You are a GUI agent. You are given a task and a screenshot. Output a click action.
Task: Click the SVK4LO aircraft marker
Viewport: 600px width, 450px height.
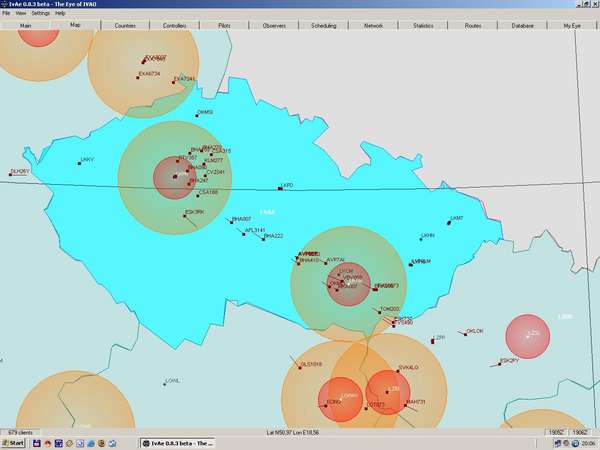click(x=398, y=371)
